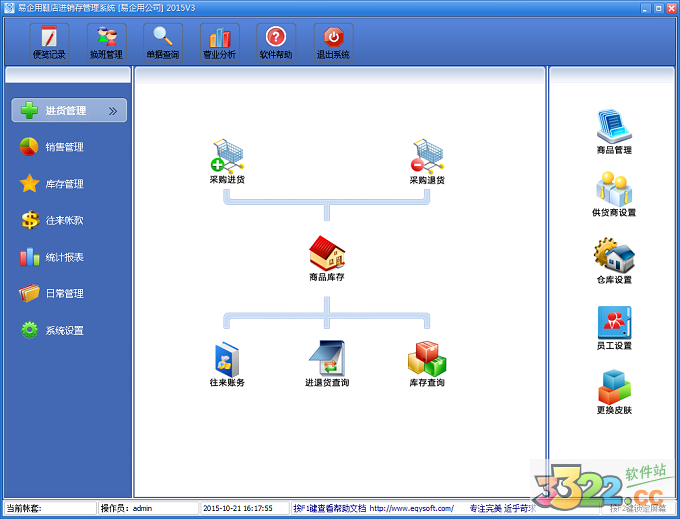Viewport: 680px width, 519px height.
Task: Open the www.eqysoft.com link in status bar
Action: coord(412,508)
